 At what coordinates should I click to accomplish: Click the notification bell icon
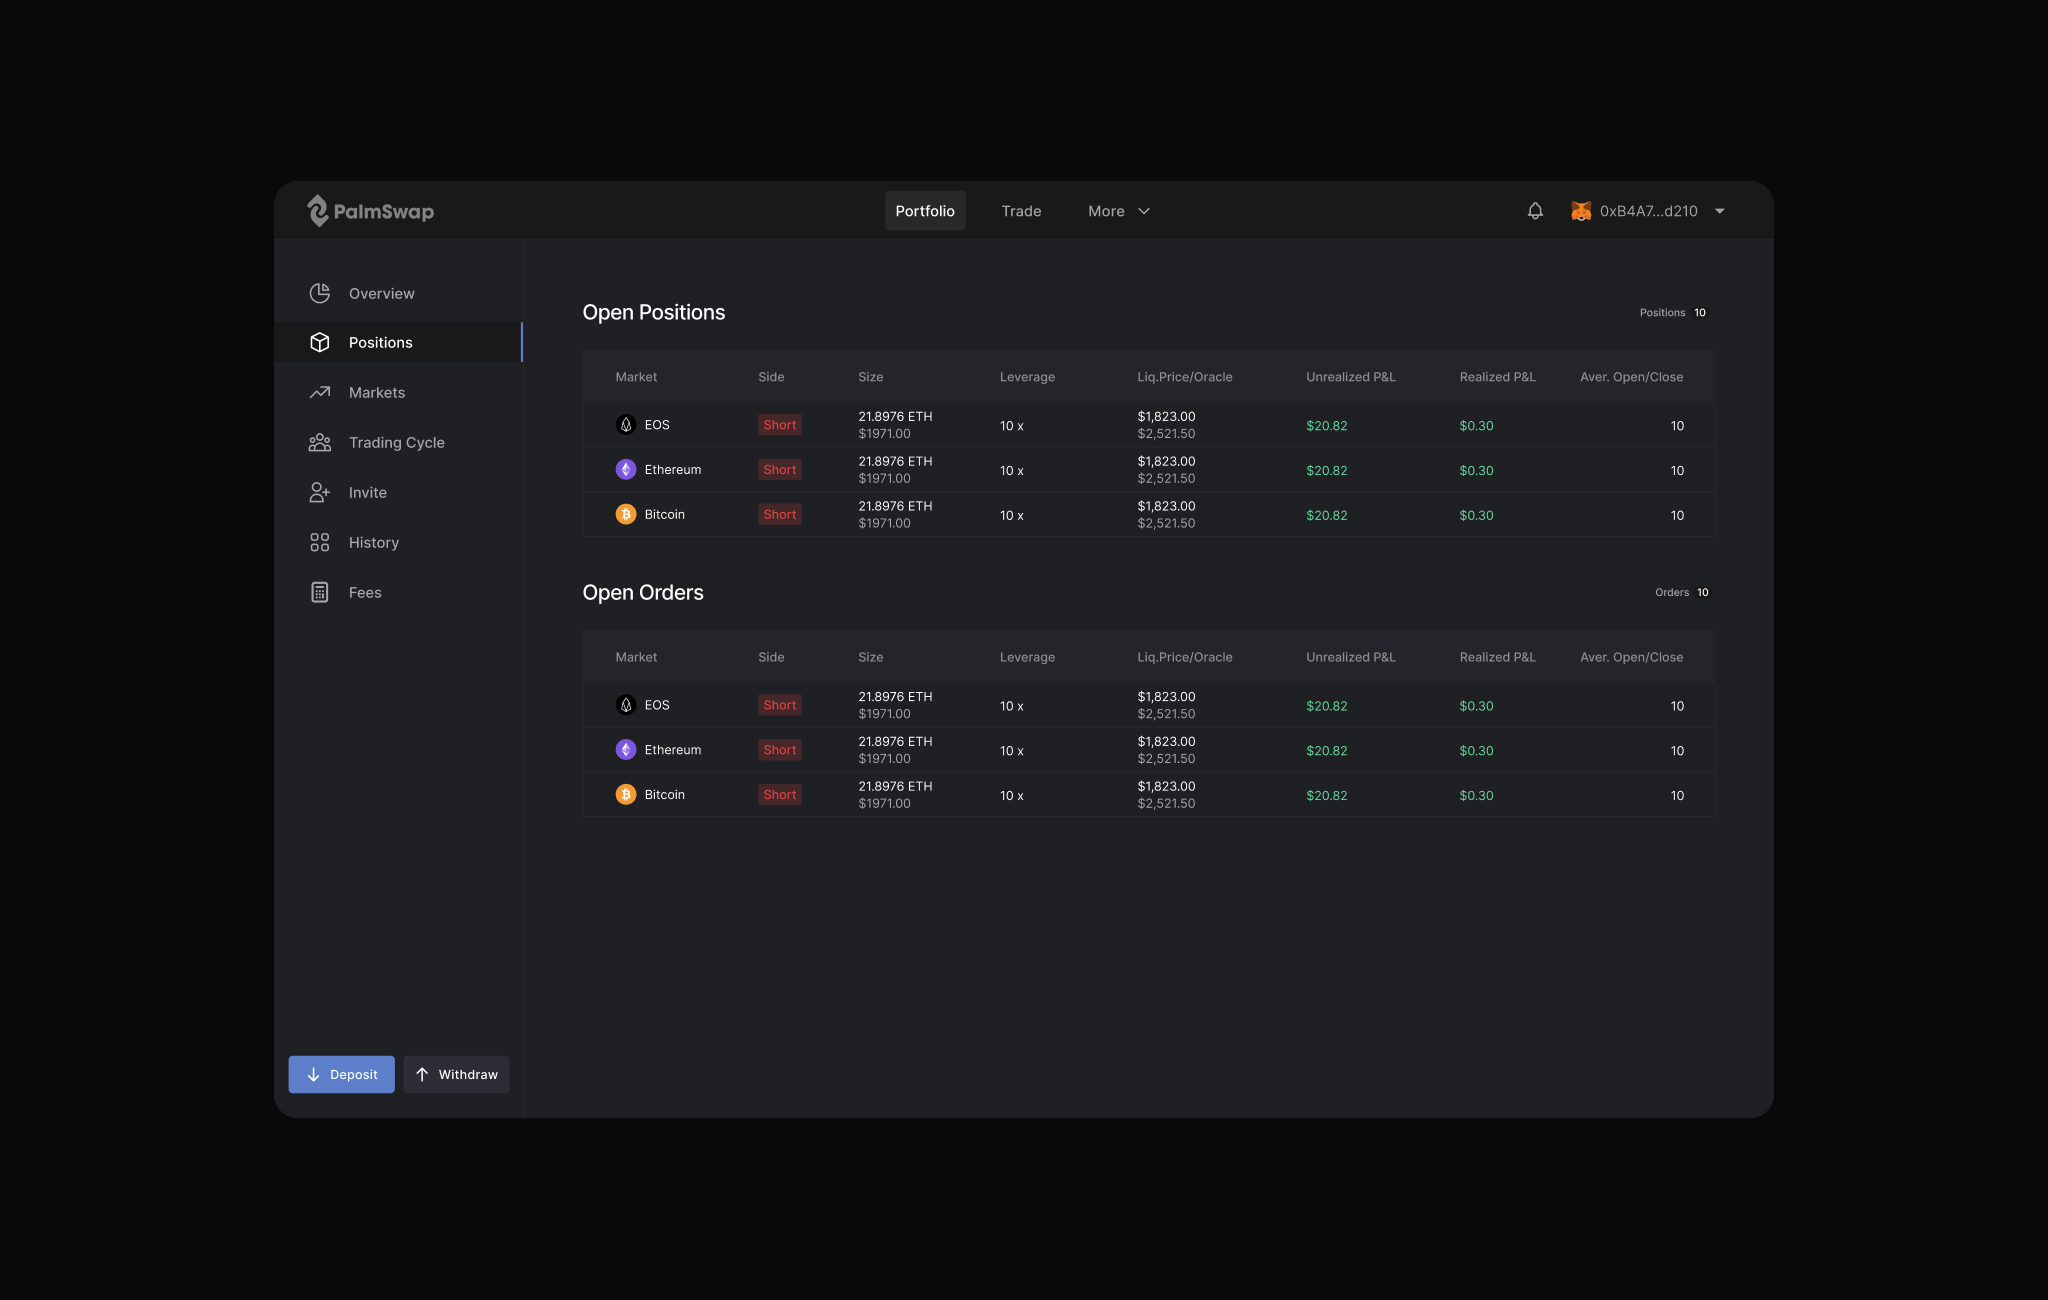point(1535,211)
